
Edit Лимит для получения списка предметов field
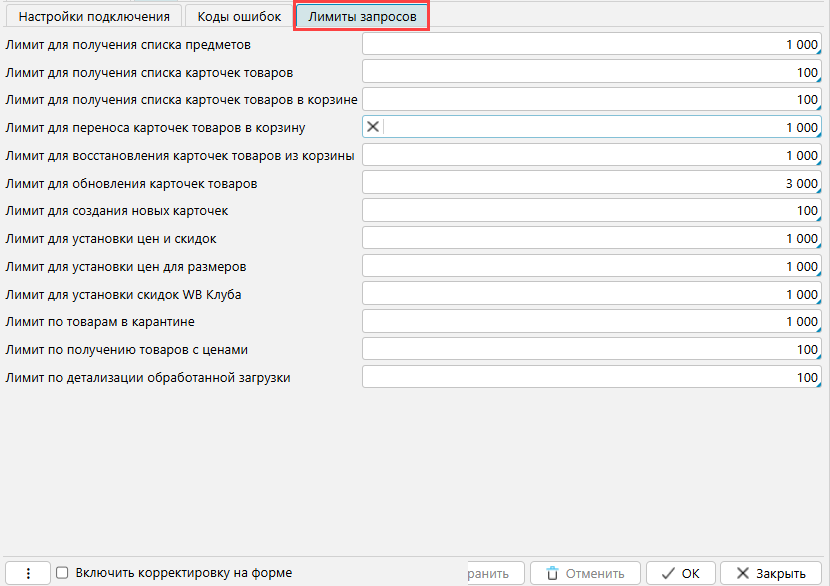(592, 44)
